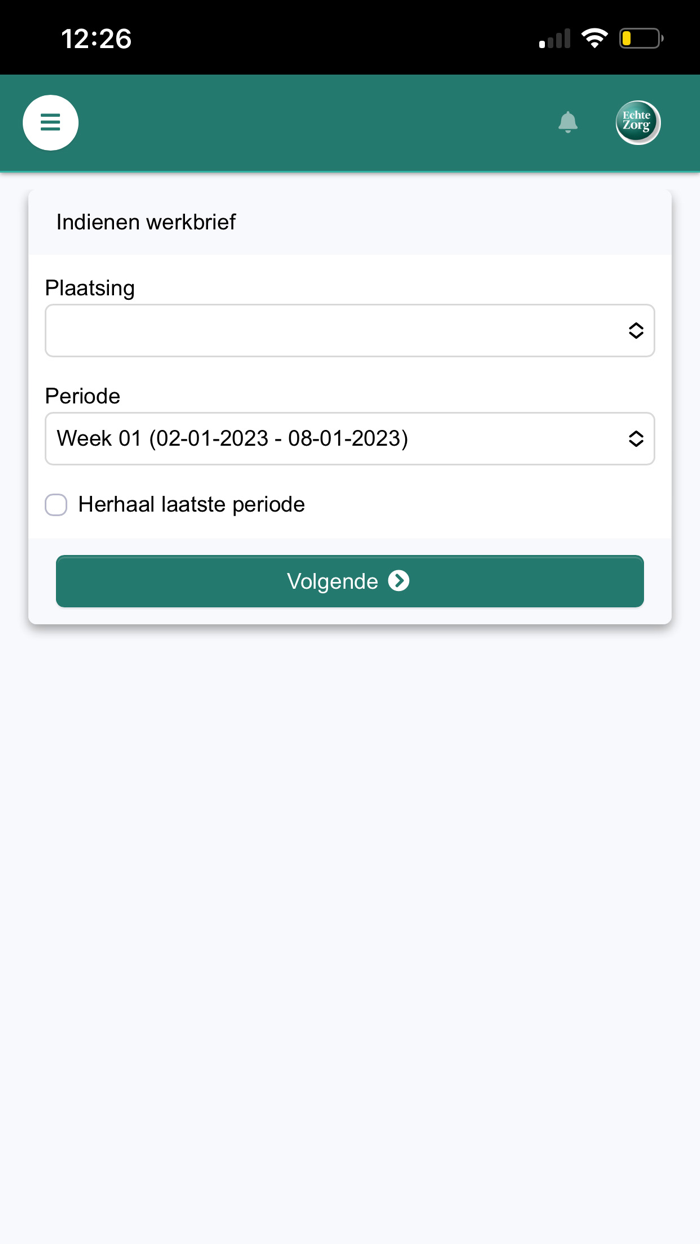Tap the arrow circle icon in Volgende

(x=399, y=581)
